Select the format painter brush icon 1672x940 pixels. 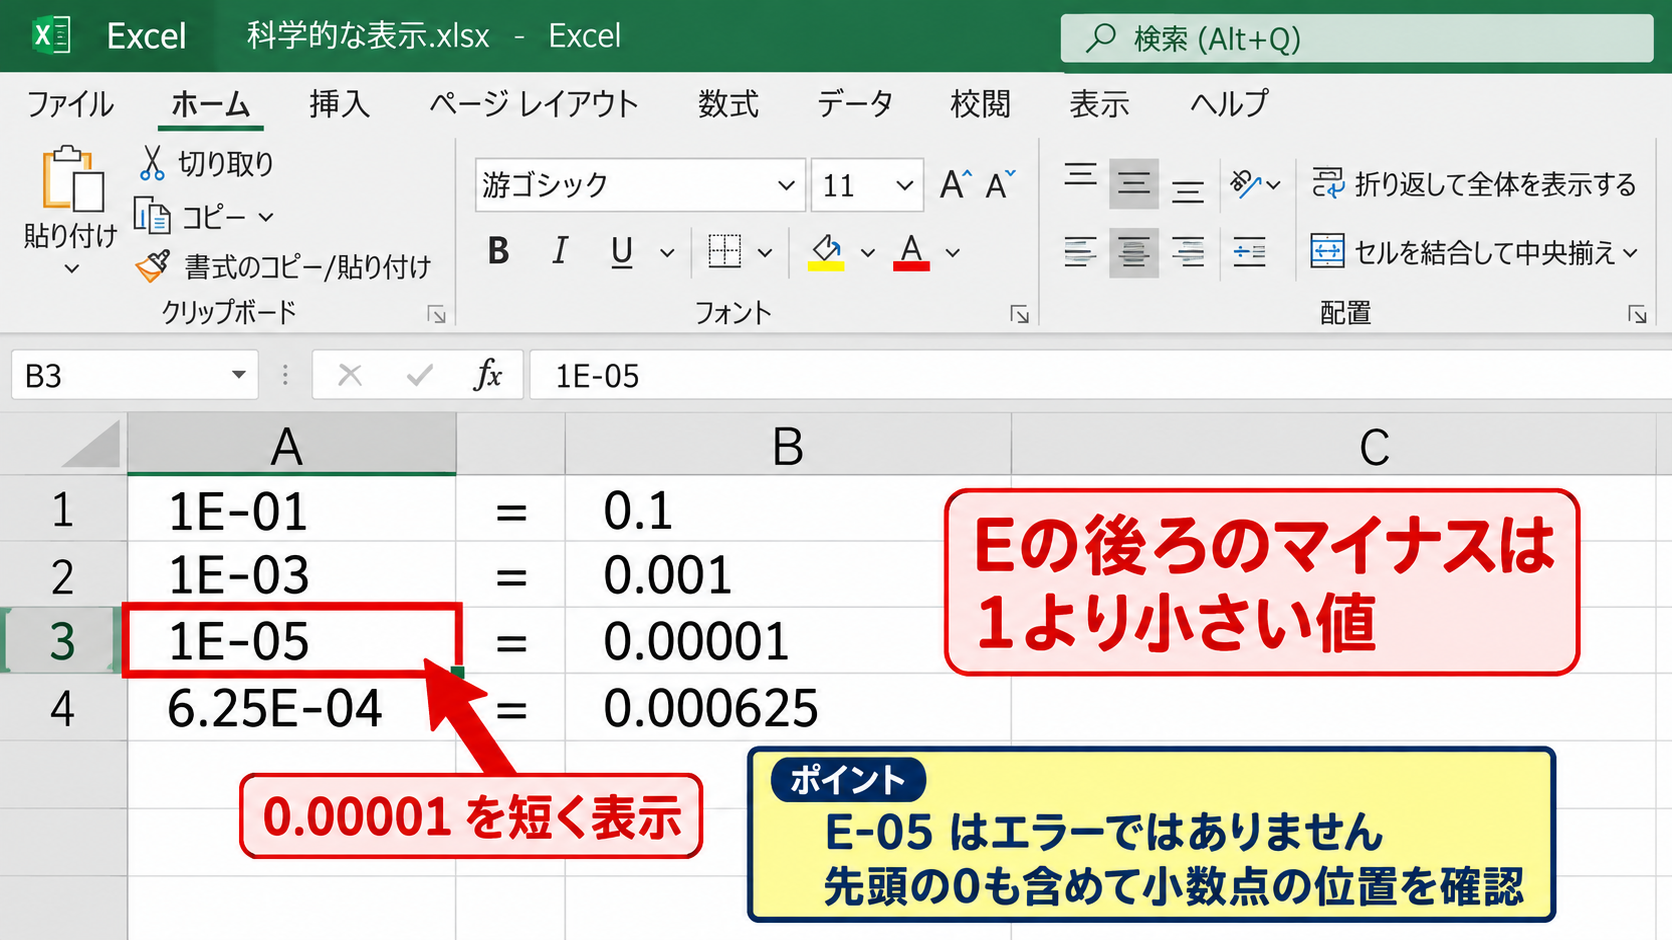(x=153, y=266)
